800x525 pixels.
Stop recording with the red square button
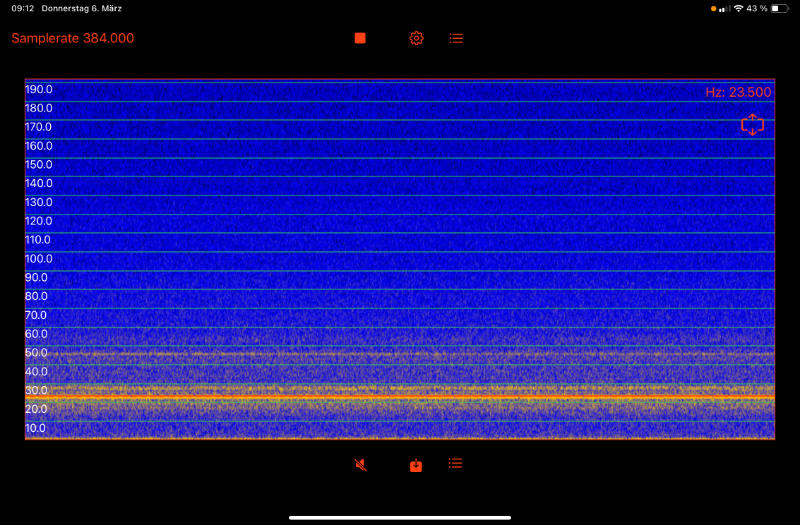click(360, 38)
